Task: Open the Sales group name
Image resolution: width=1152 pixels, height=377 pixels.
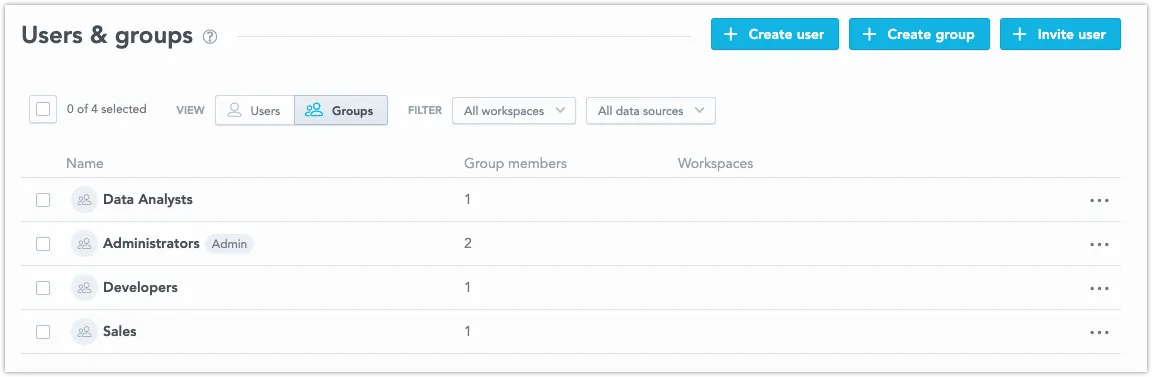Action: 120,331
